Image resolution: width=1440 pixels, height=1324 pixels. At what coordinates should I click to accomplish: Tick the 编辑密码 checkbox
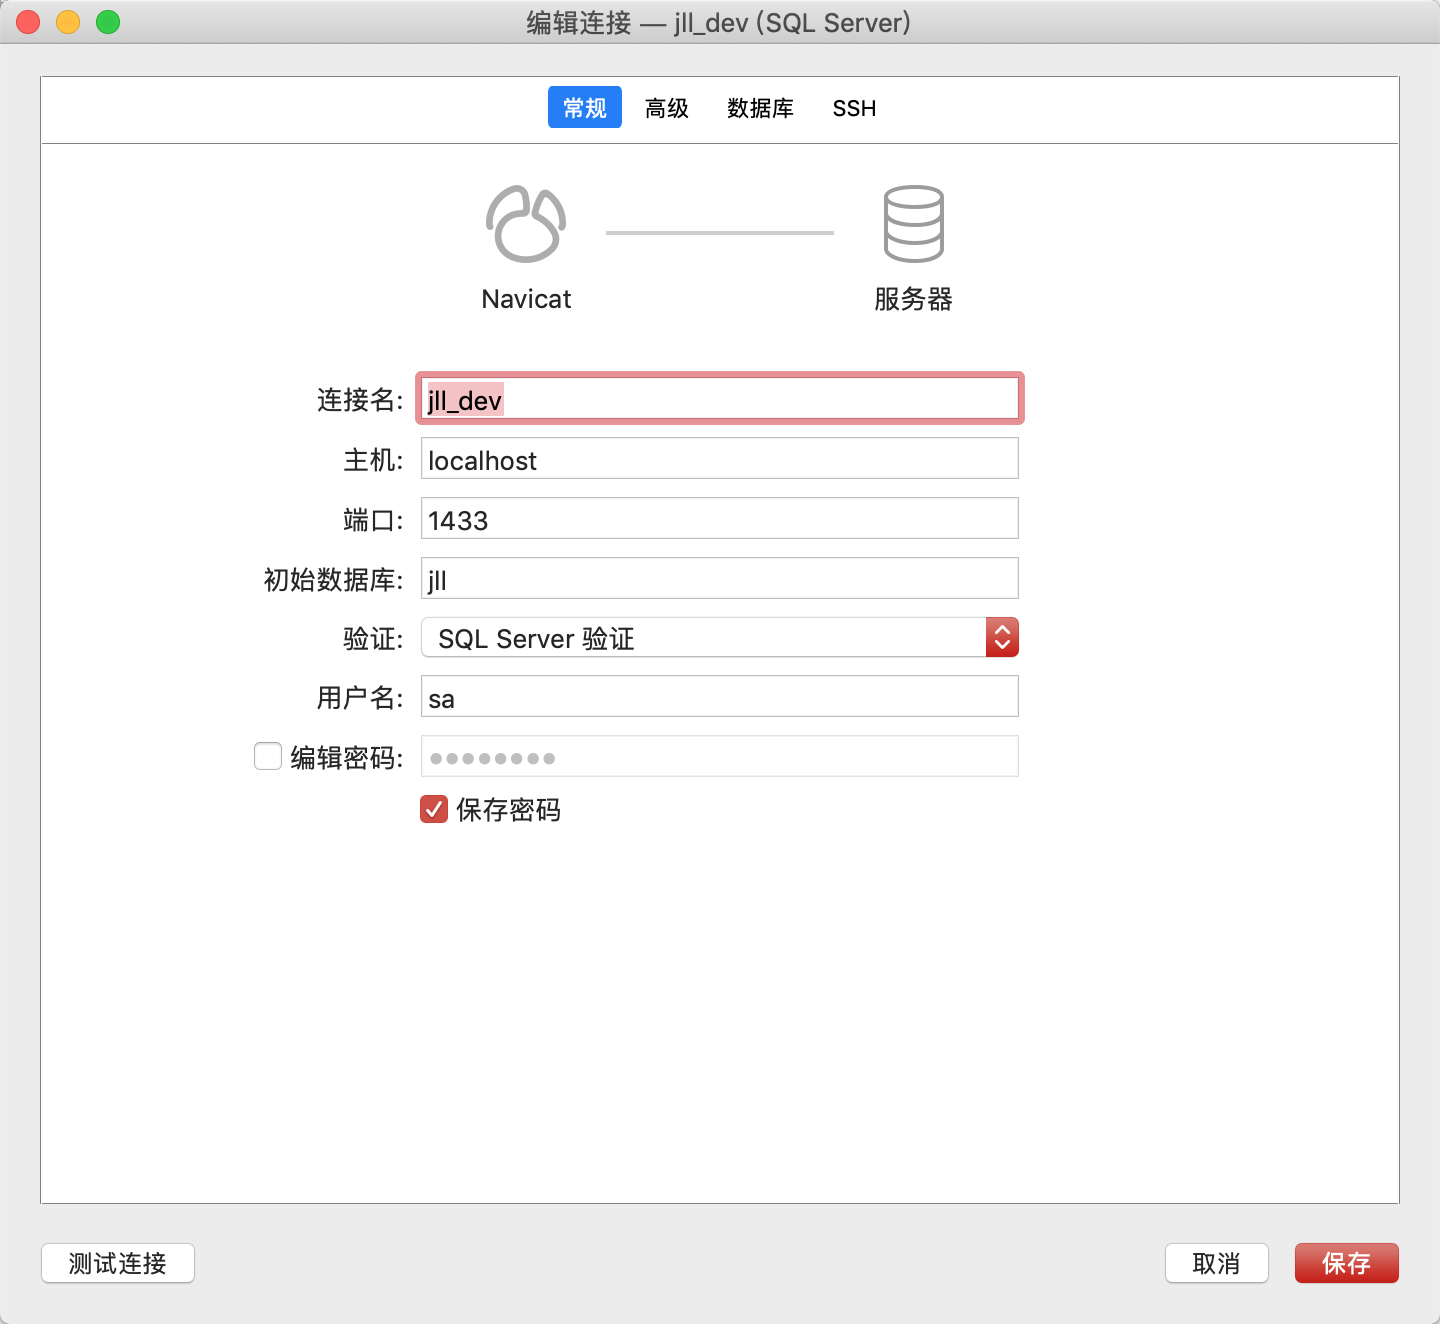coord(268,756)
